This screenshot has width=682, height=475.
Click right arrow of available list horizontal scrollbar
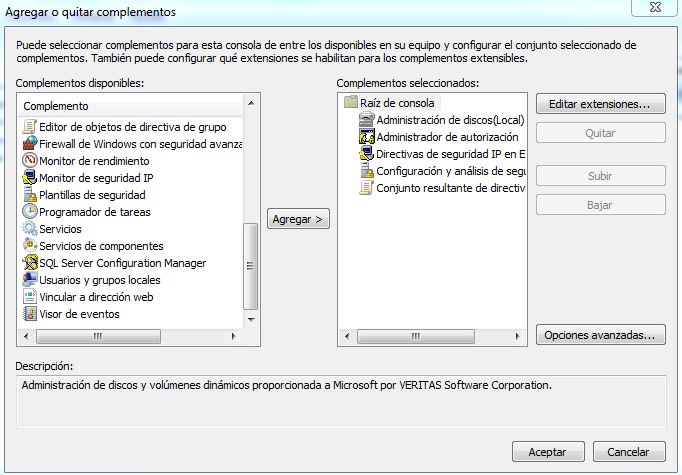pyautogui.click(x=234, y=336)
